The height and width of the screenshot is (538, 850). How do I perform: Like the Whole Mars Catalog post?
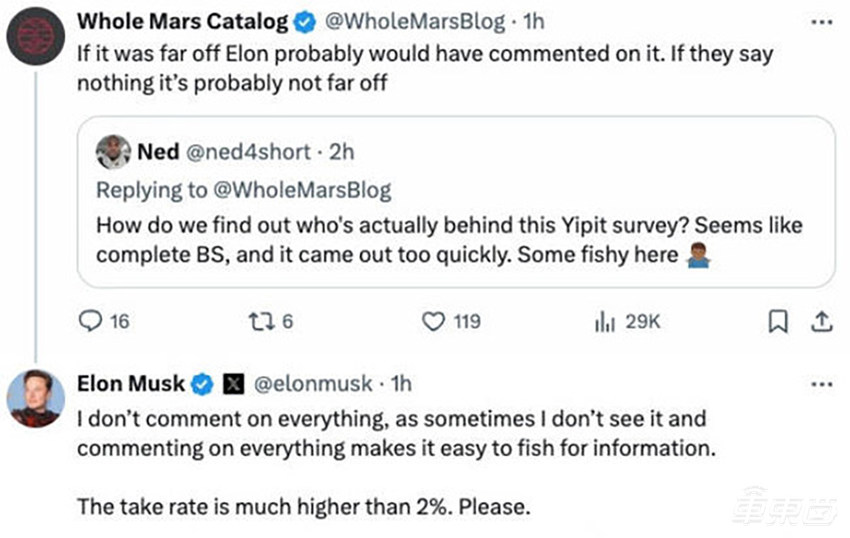click(433, 321)
